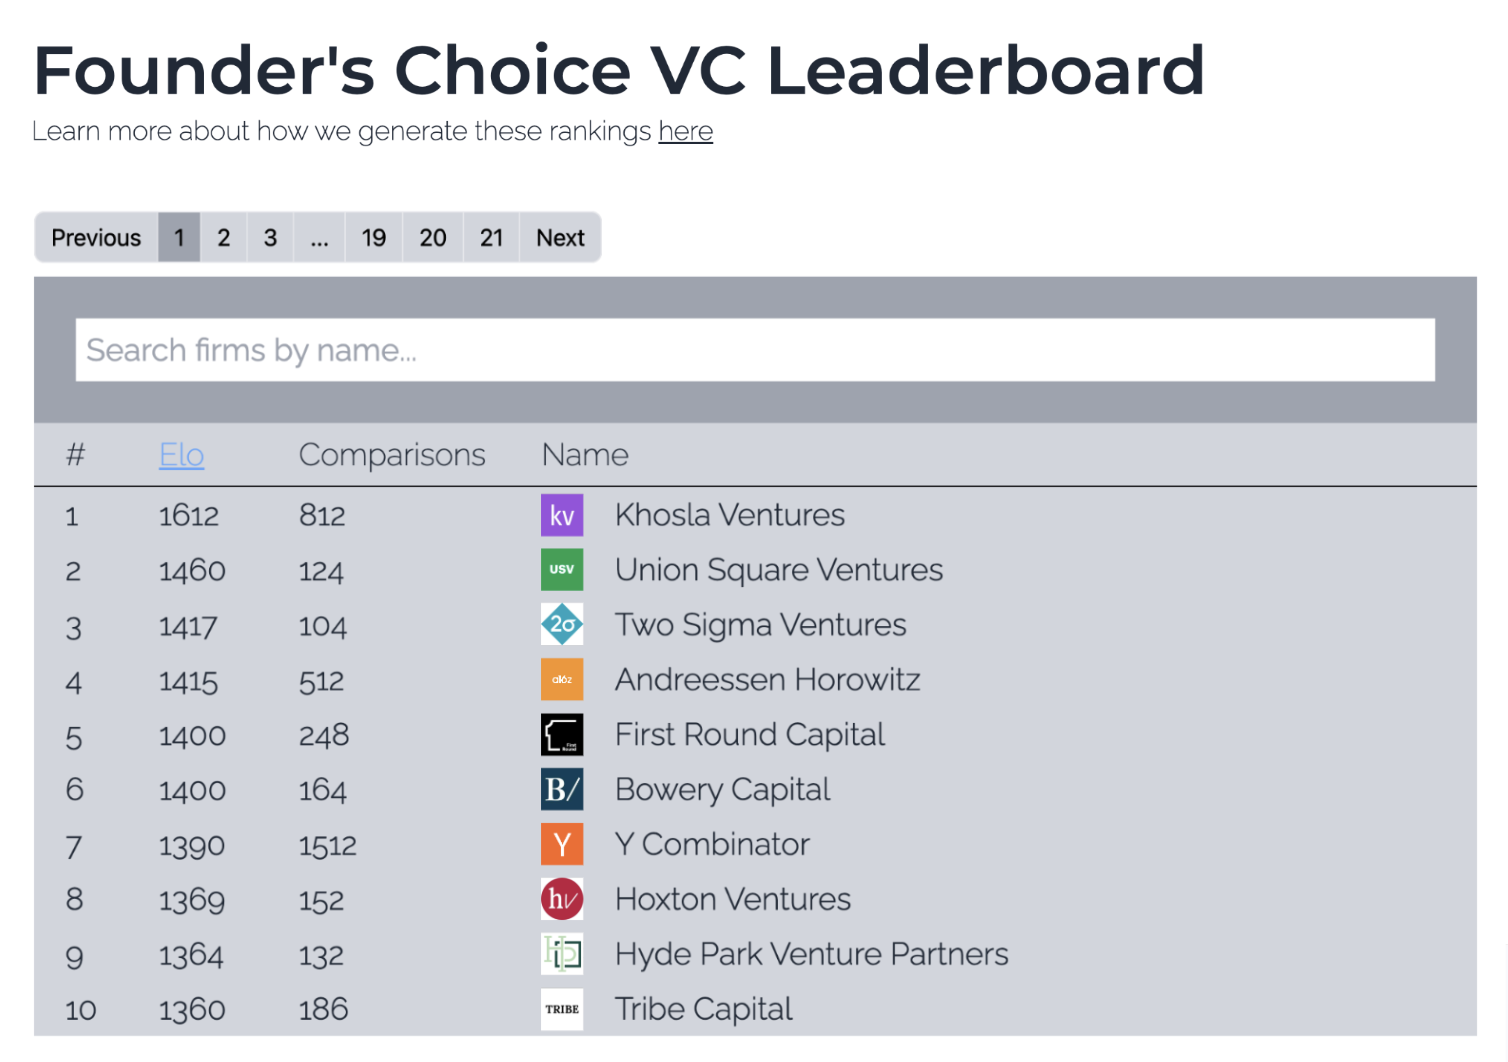Click the Khosla Ventures kv logo
1508x1062 pixels.
[562, 515]
